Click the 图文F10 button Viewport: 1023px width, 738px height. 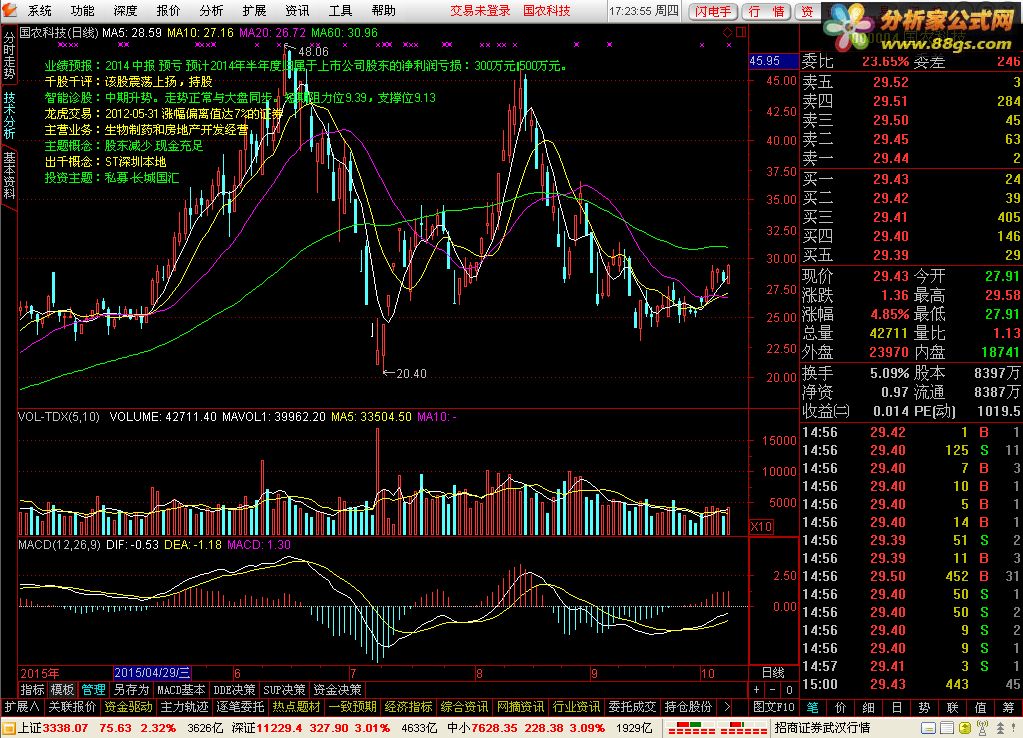click(773, 707)
